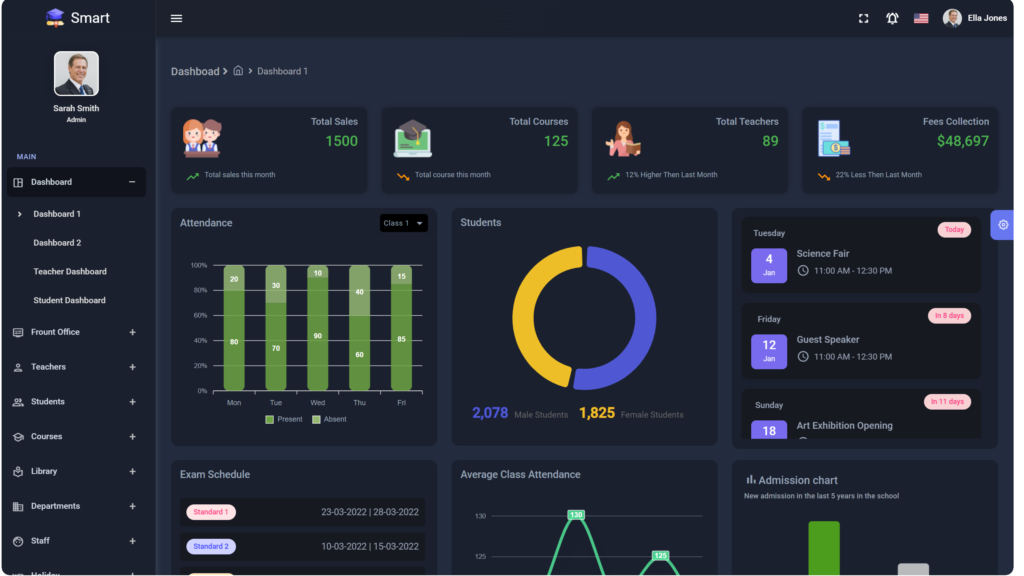Expand the Frount Office submenu

133,332
